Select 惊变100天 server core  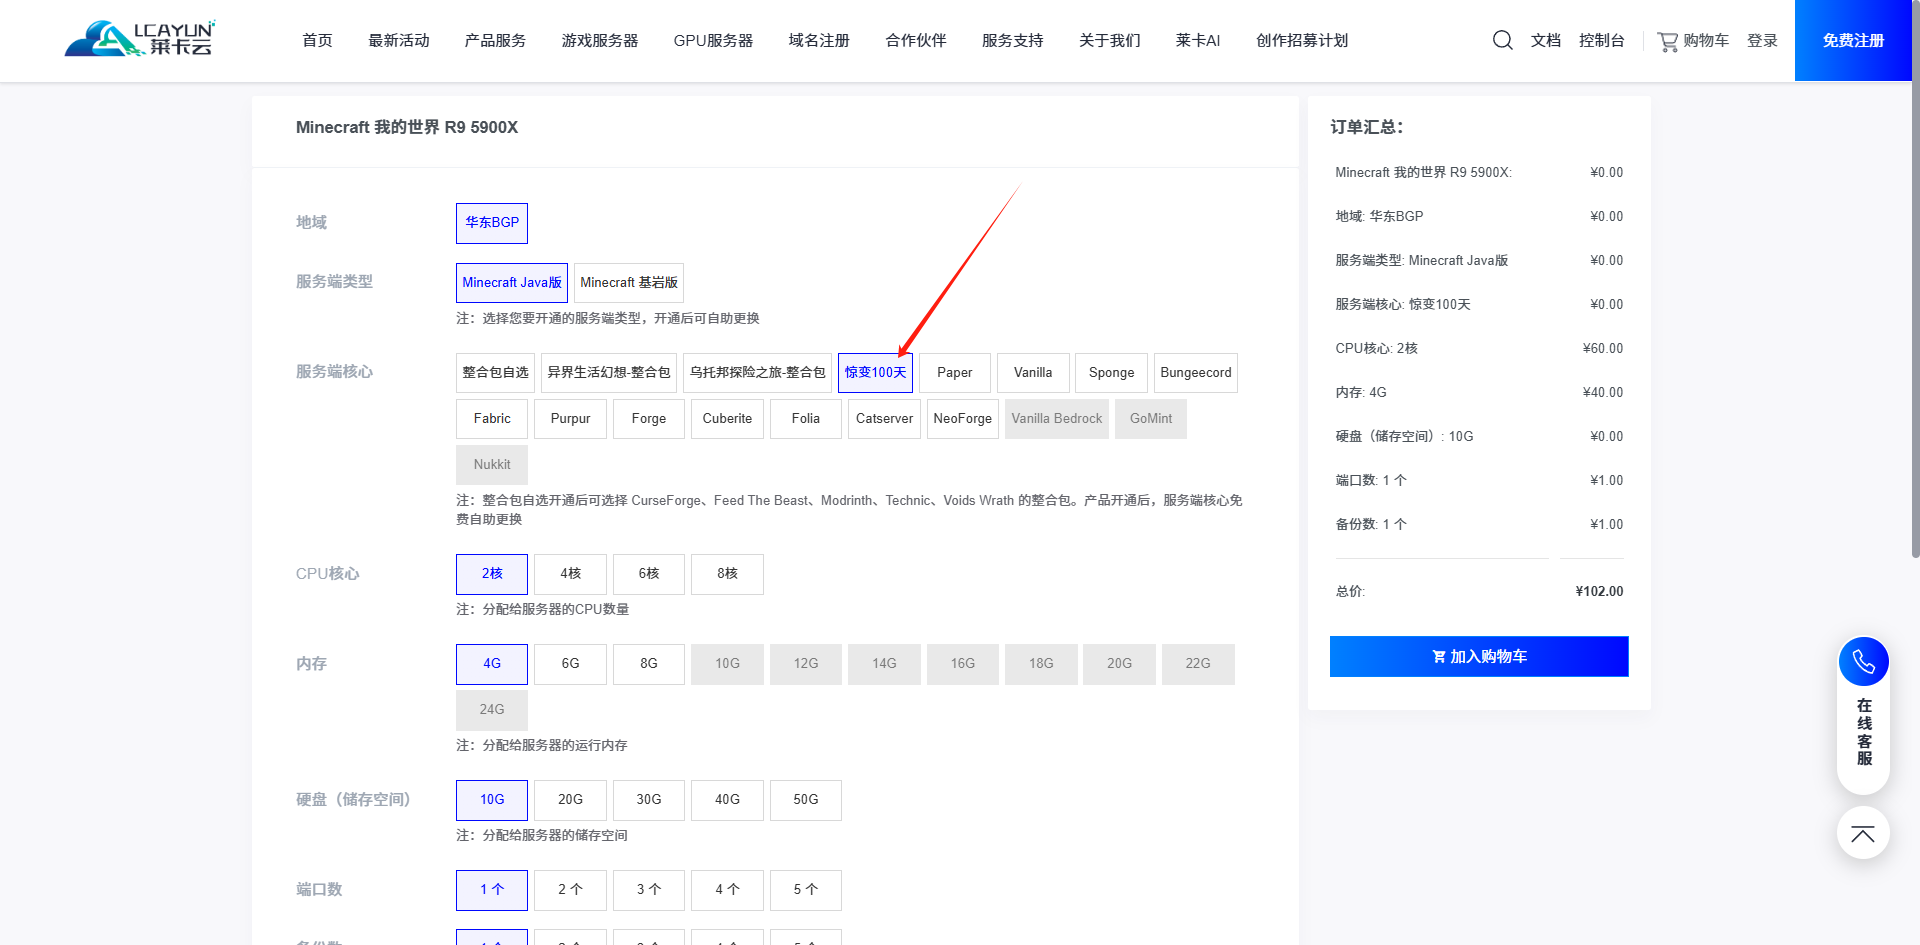click(876, 373)
